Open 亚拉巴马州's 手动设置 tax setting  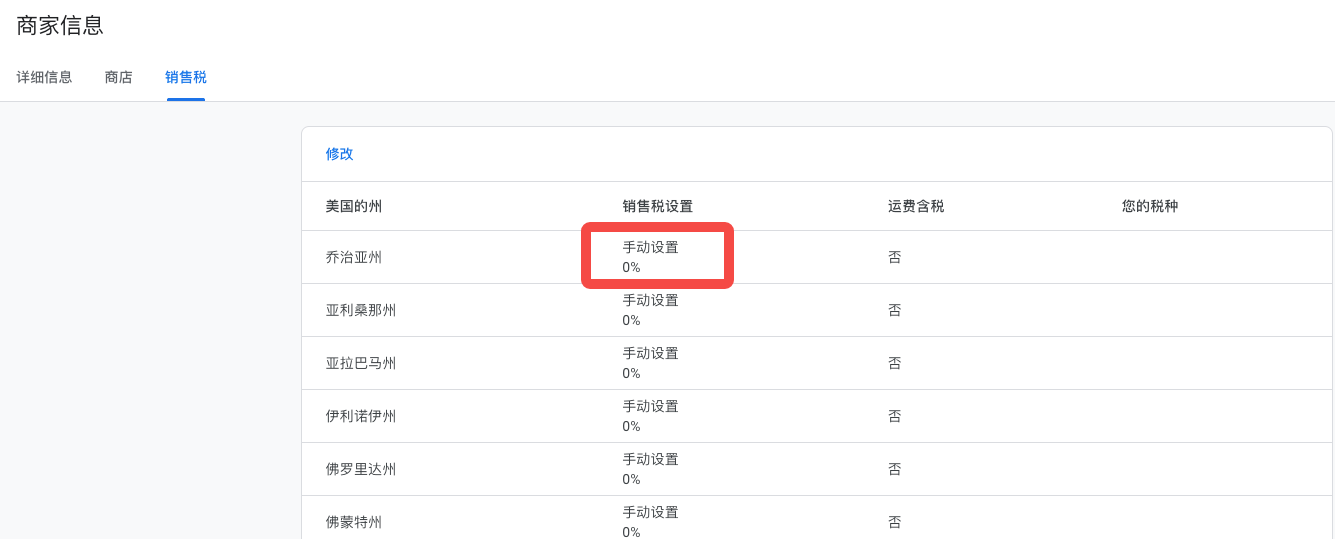650,353
